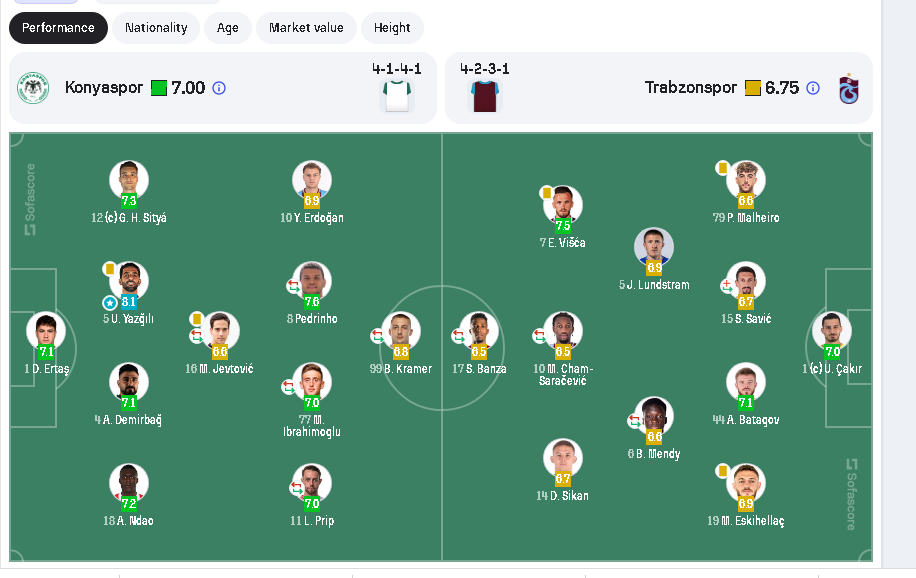Image resolution: width=916 pixels, height=578 pixels.
Task: Click D. Ertaş rating badge 7.1
Action: 46,352
